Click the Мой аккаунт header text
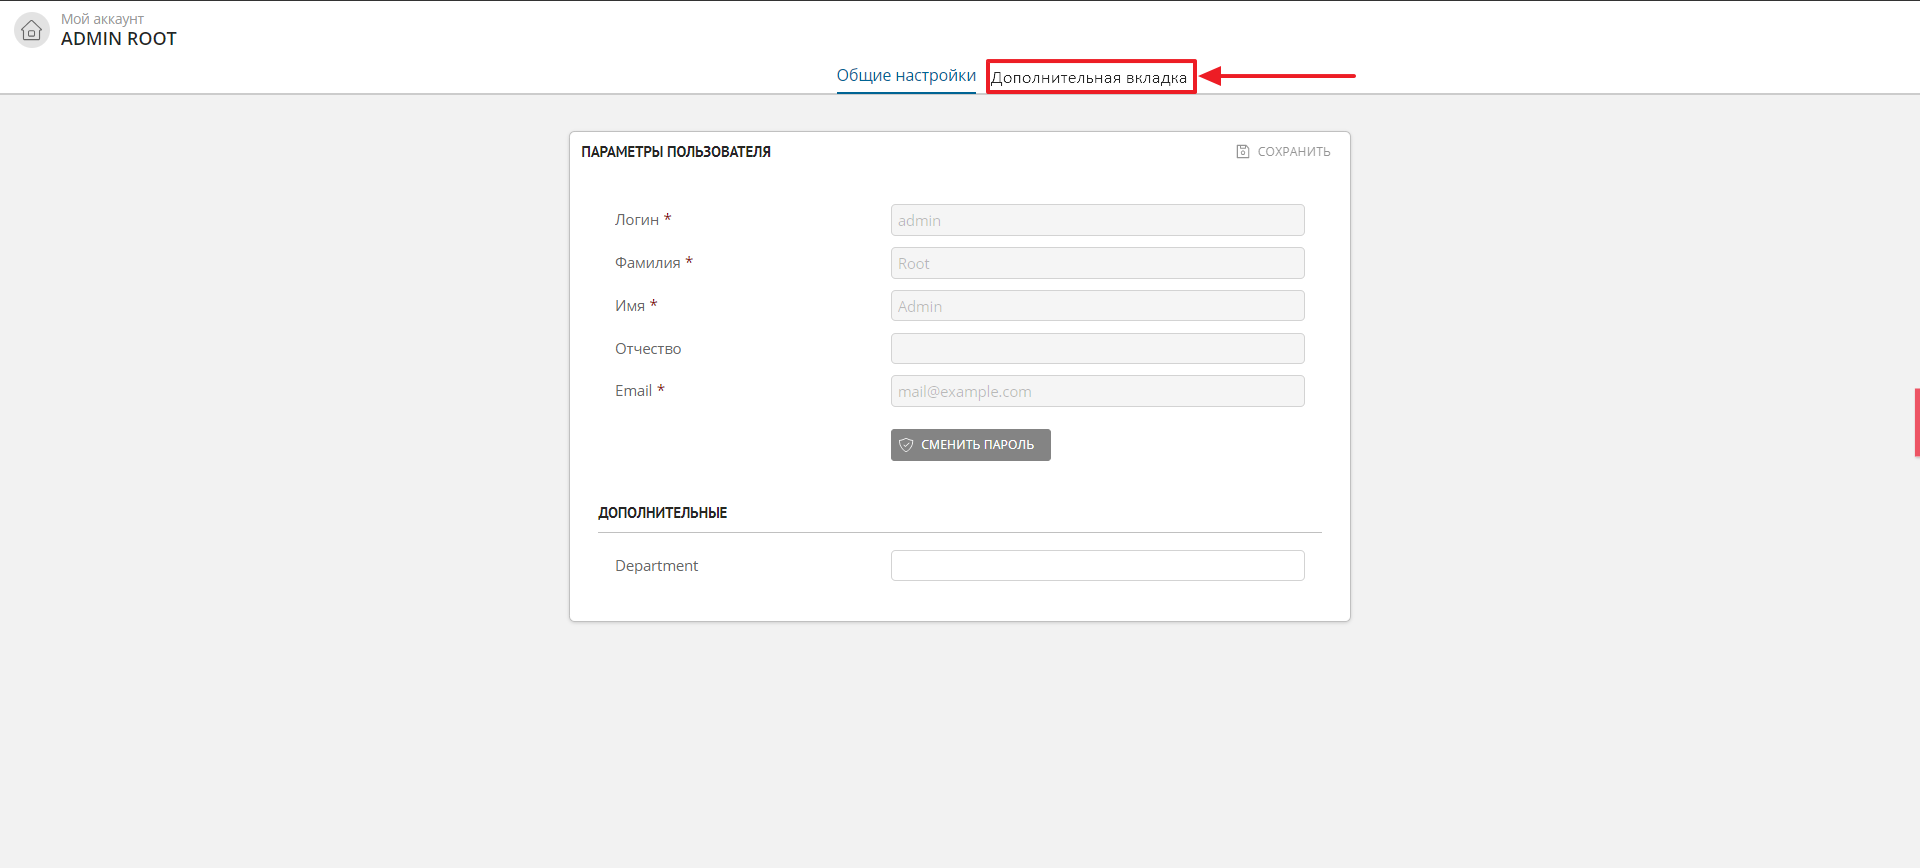The image size is (1920, 868). point(102,19)
